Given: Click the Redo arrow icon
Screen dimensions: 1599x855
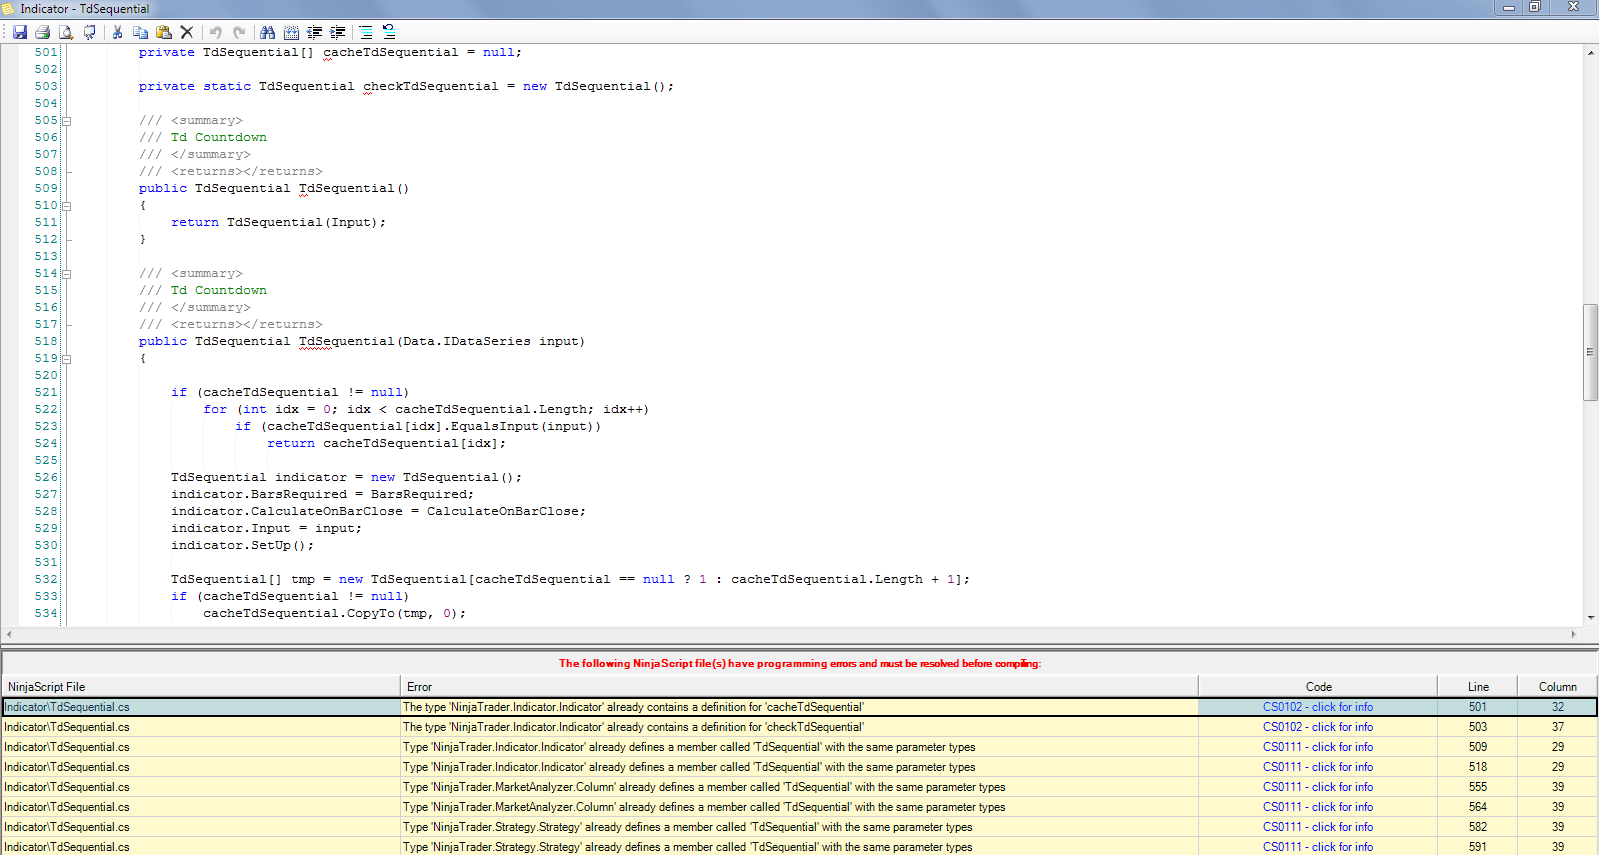Looking at the screenshot, I should coord(239,32).
